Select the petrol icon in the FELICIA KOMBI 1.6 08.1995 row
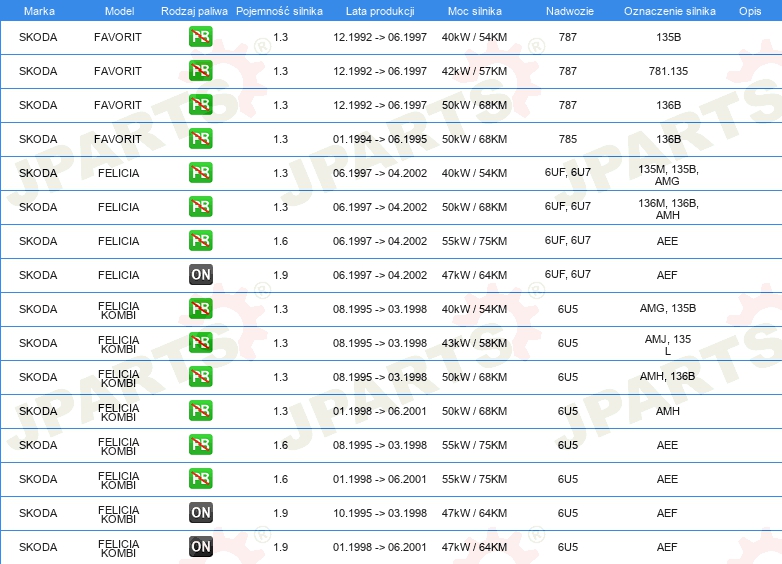Image resolution: width=782 pixels, height=564 pixels. (200, 444)
